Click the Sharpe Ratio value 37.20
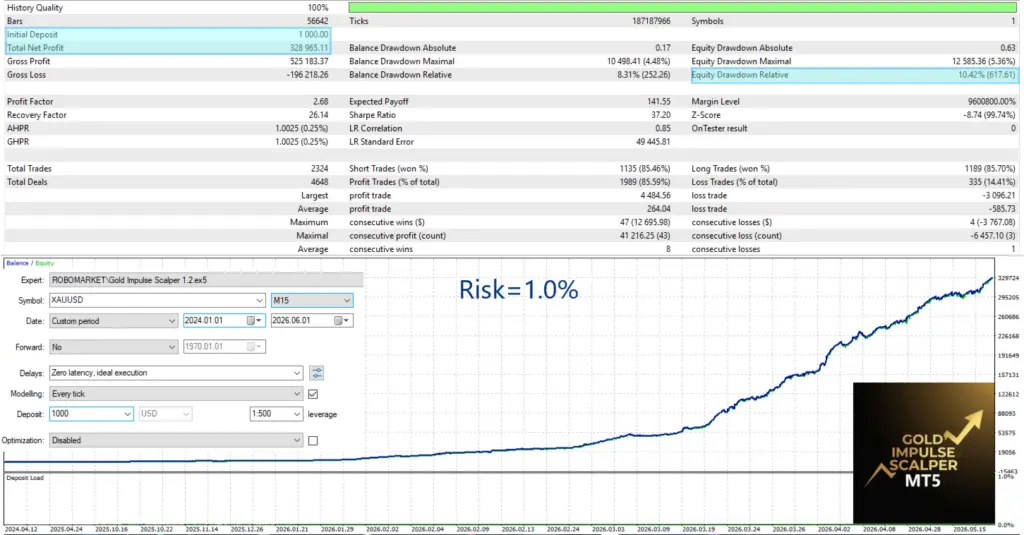 [x=660, y=115]
